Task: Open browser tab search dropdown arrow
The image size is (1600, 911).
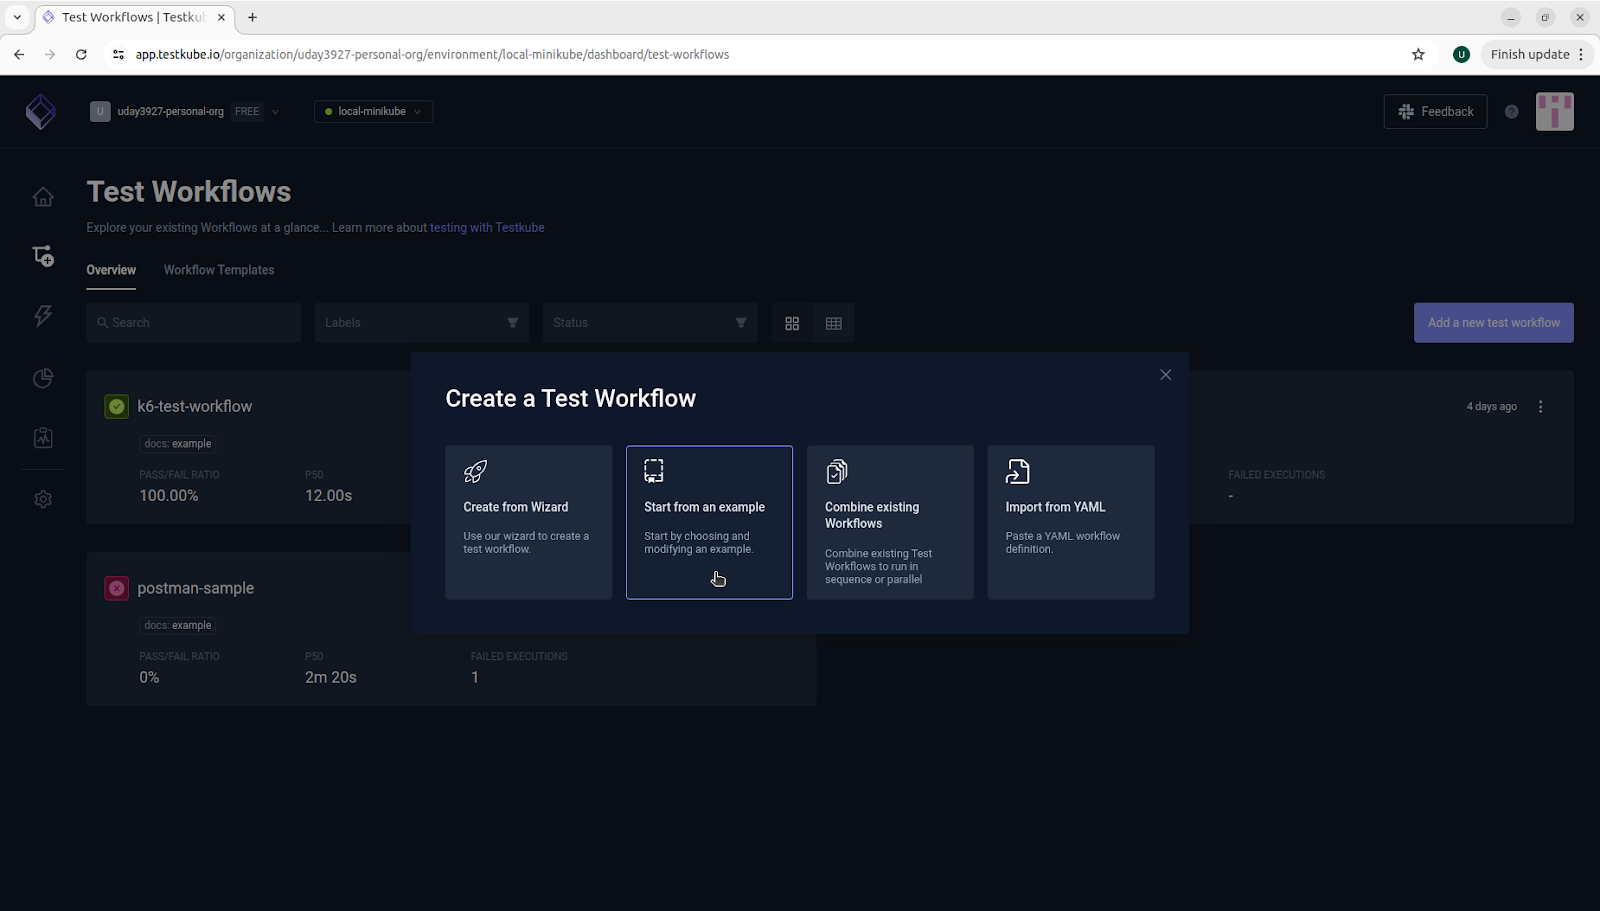Action: point(17,17)
